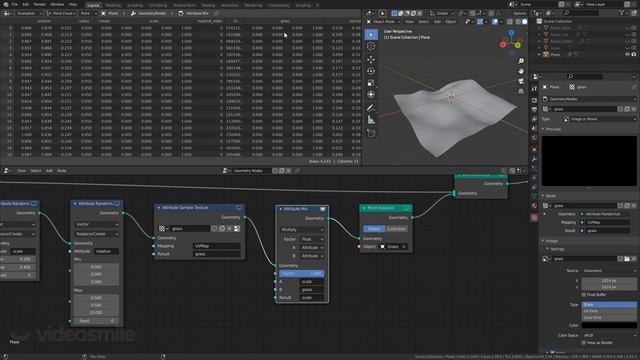Collapse the Attribute Mix node

click(x=280, y=209)
